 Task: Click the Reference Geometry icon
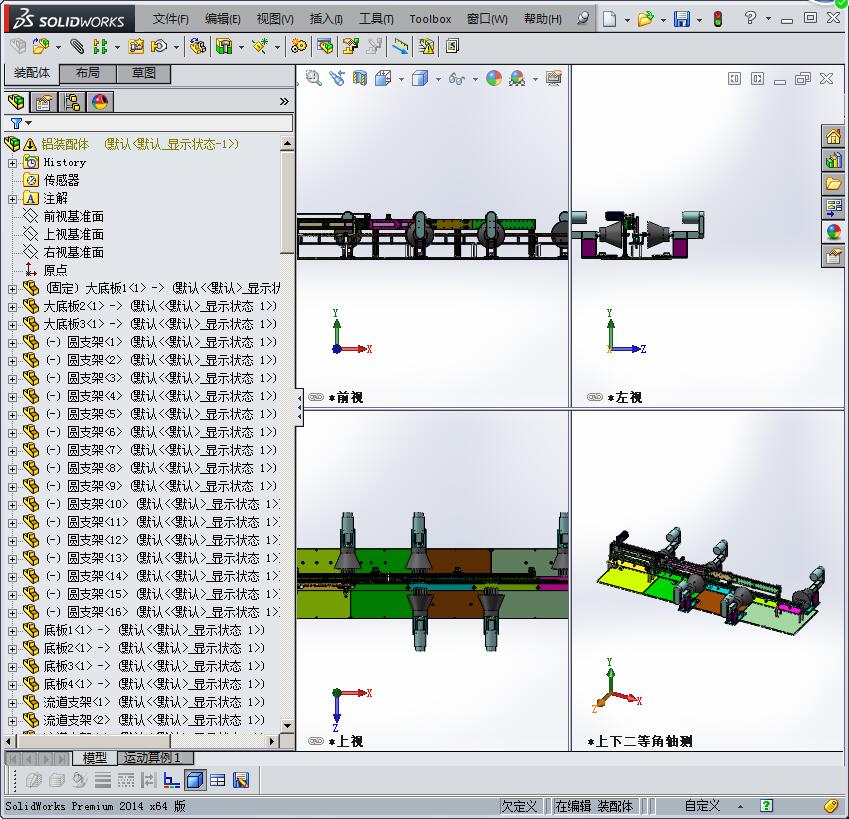(x=260, y=47)
